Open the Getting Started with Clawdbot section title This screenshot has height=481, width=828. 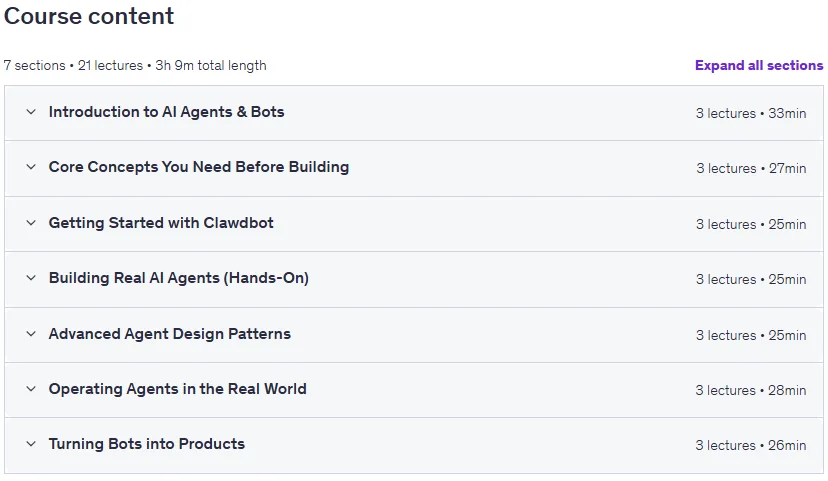161,223
